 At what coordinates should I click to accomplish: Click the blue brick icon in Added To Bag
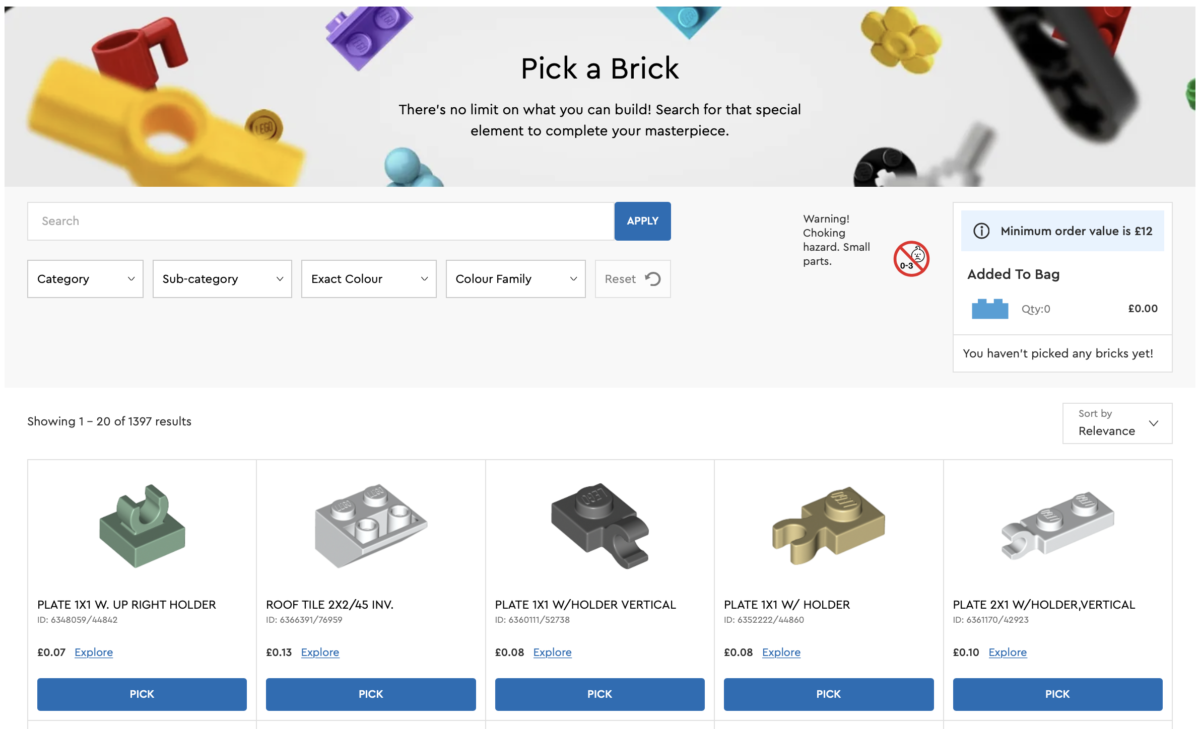989,308
